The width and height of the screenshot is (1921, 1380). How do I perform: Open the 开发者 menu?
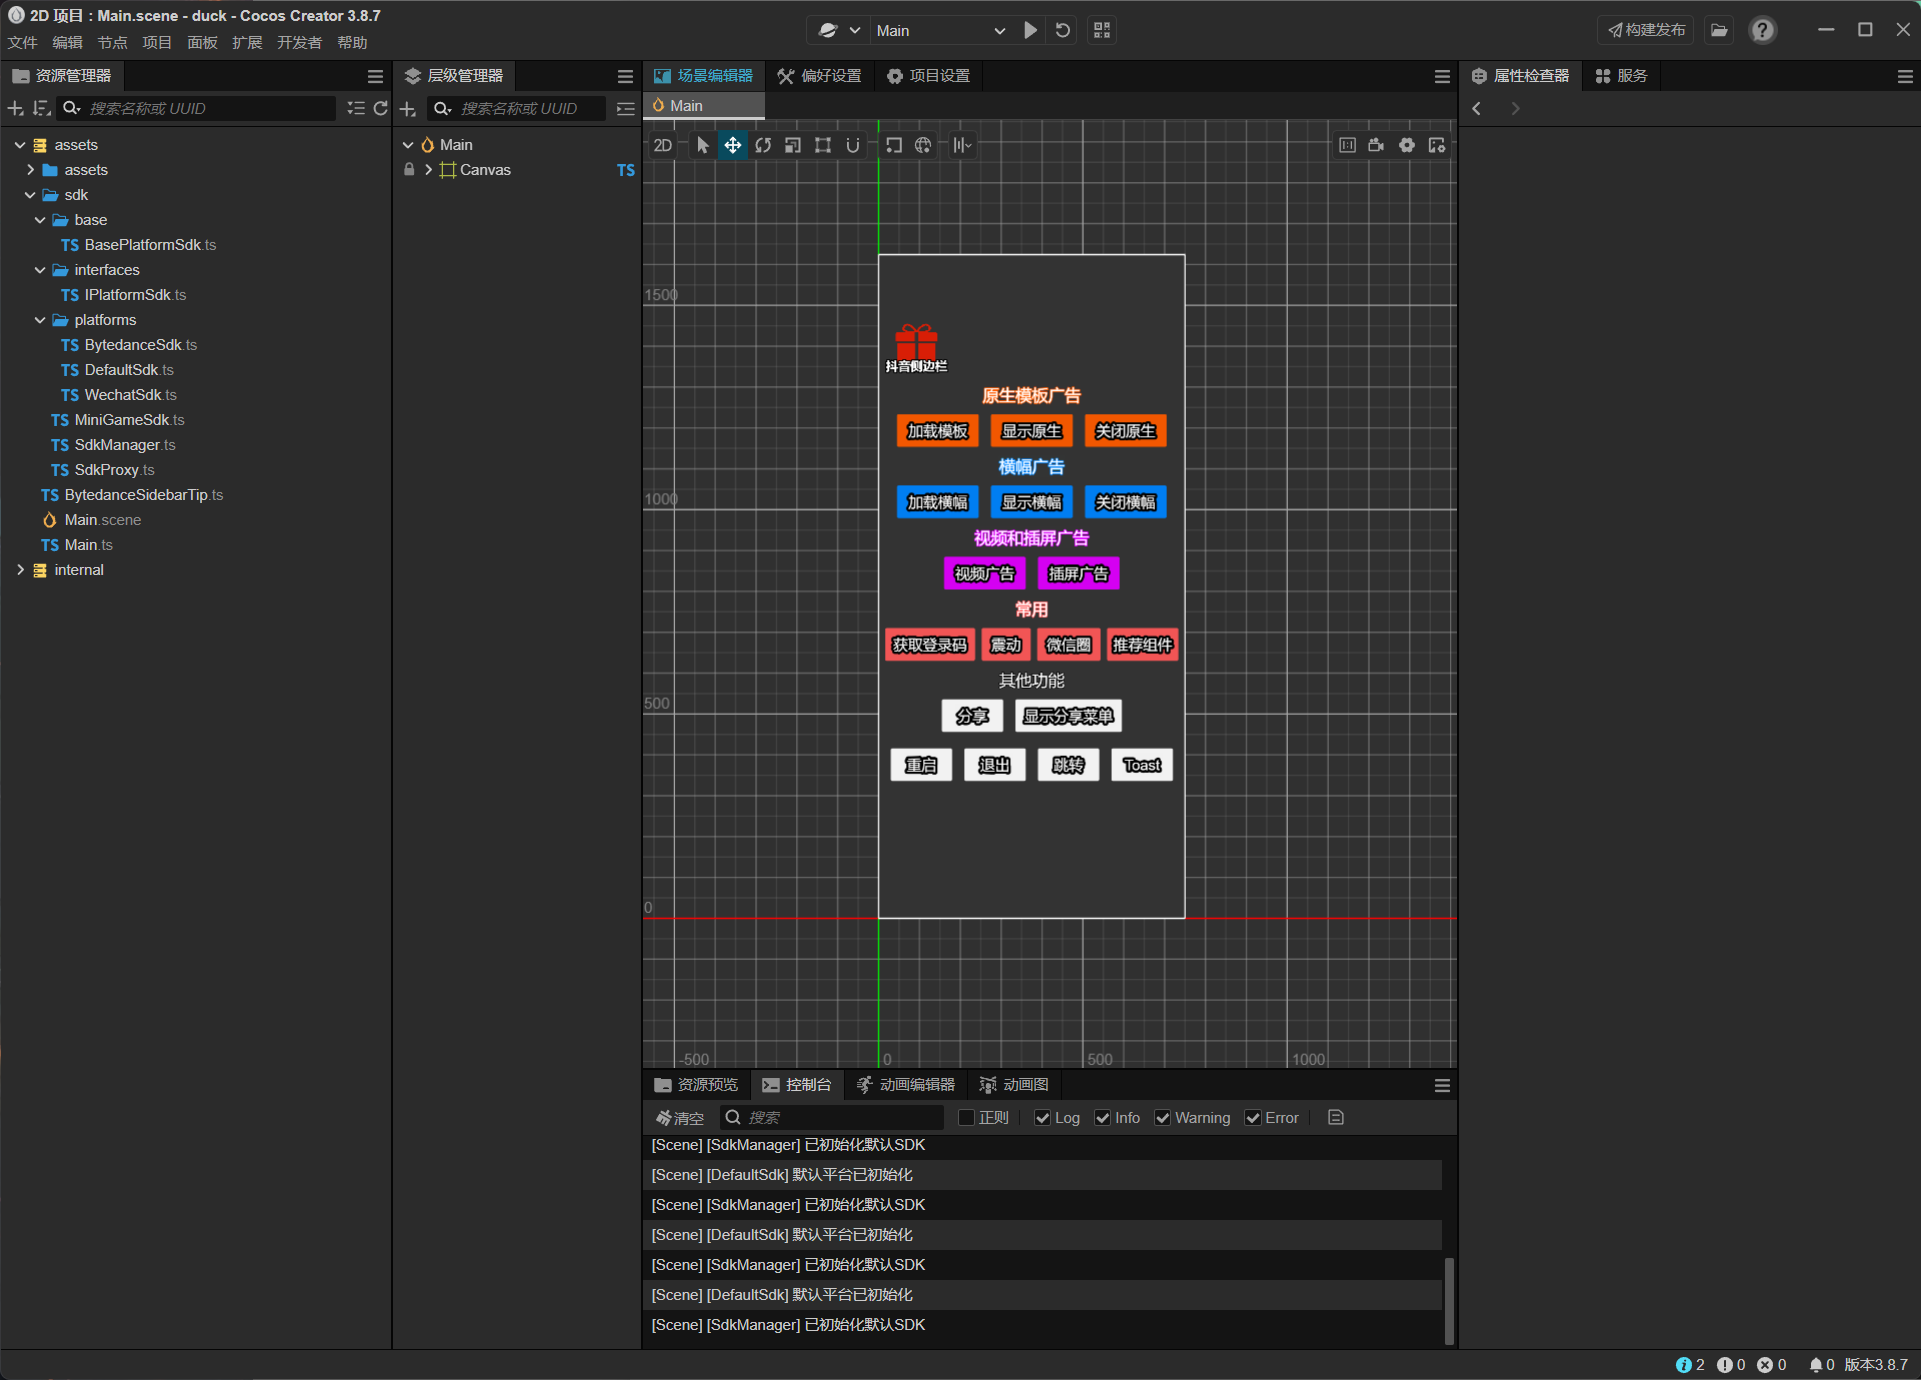[299, 42]
